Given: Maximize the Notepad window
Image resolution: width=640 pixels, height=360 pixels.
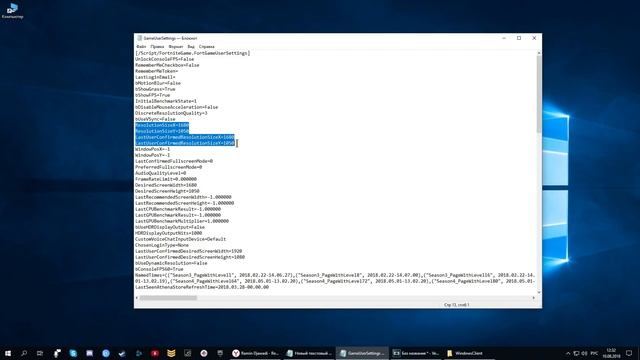Looking at the screenshot, I should tap(519, 38).
